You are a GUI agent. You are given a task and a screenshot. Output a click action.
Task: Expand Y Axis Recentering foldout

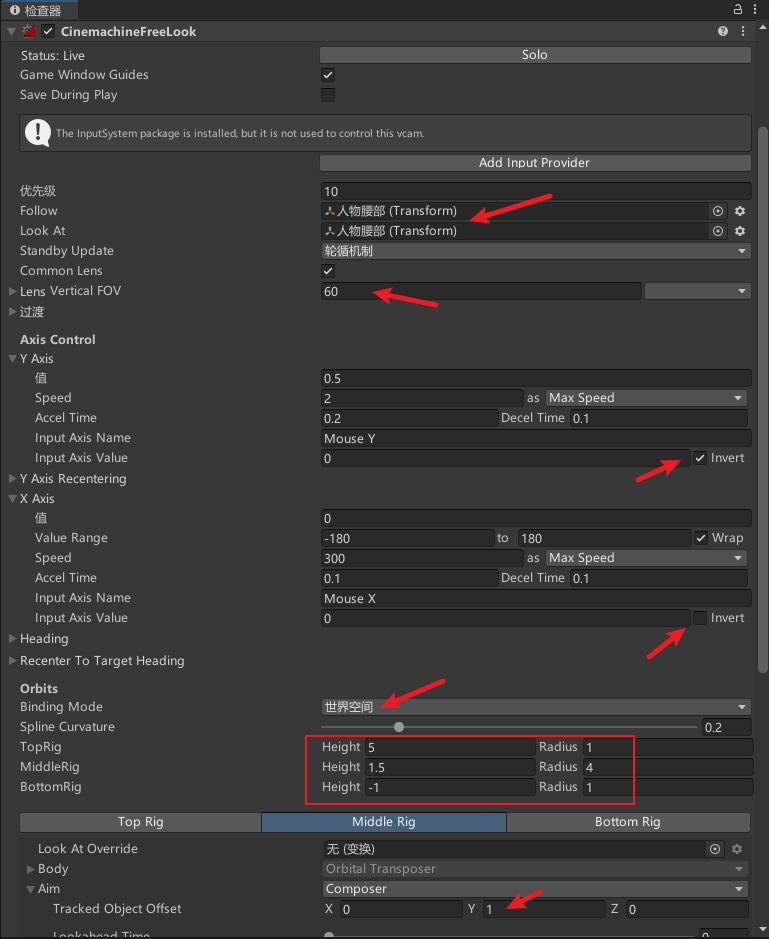[13, 478]
